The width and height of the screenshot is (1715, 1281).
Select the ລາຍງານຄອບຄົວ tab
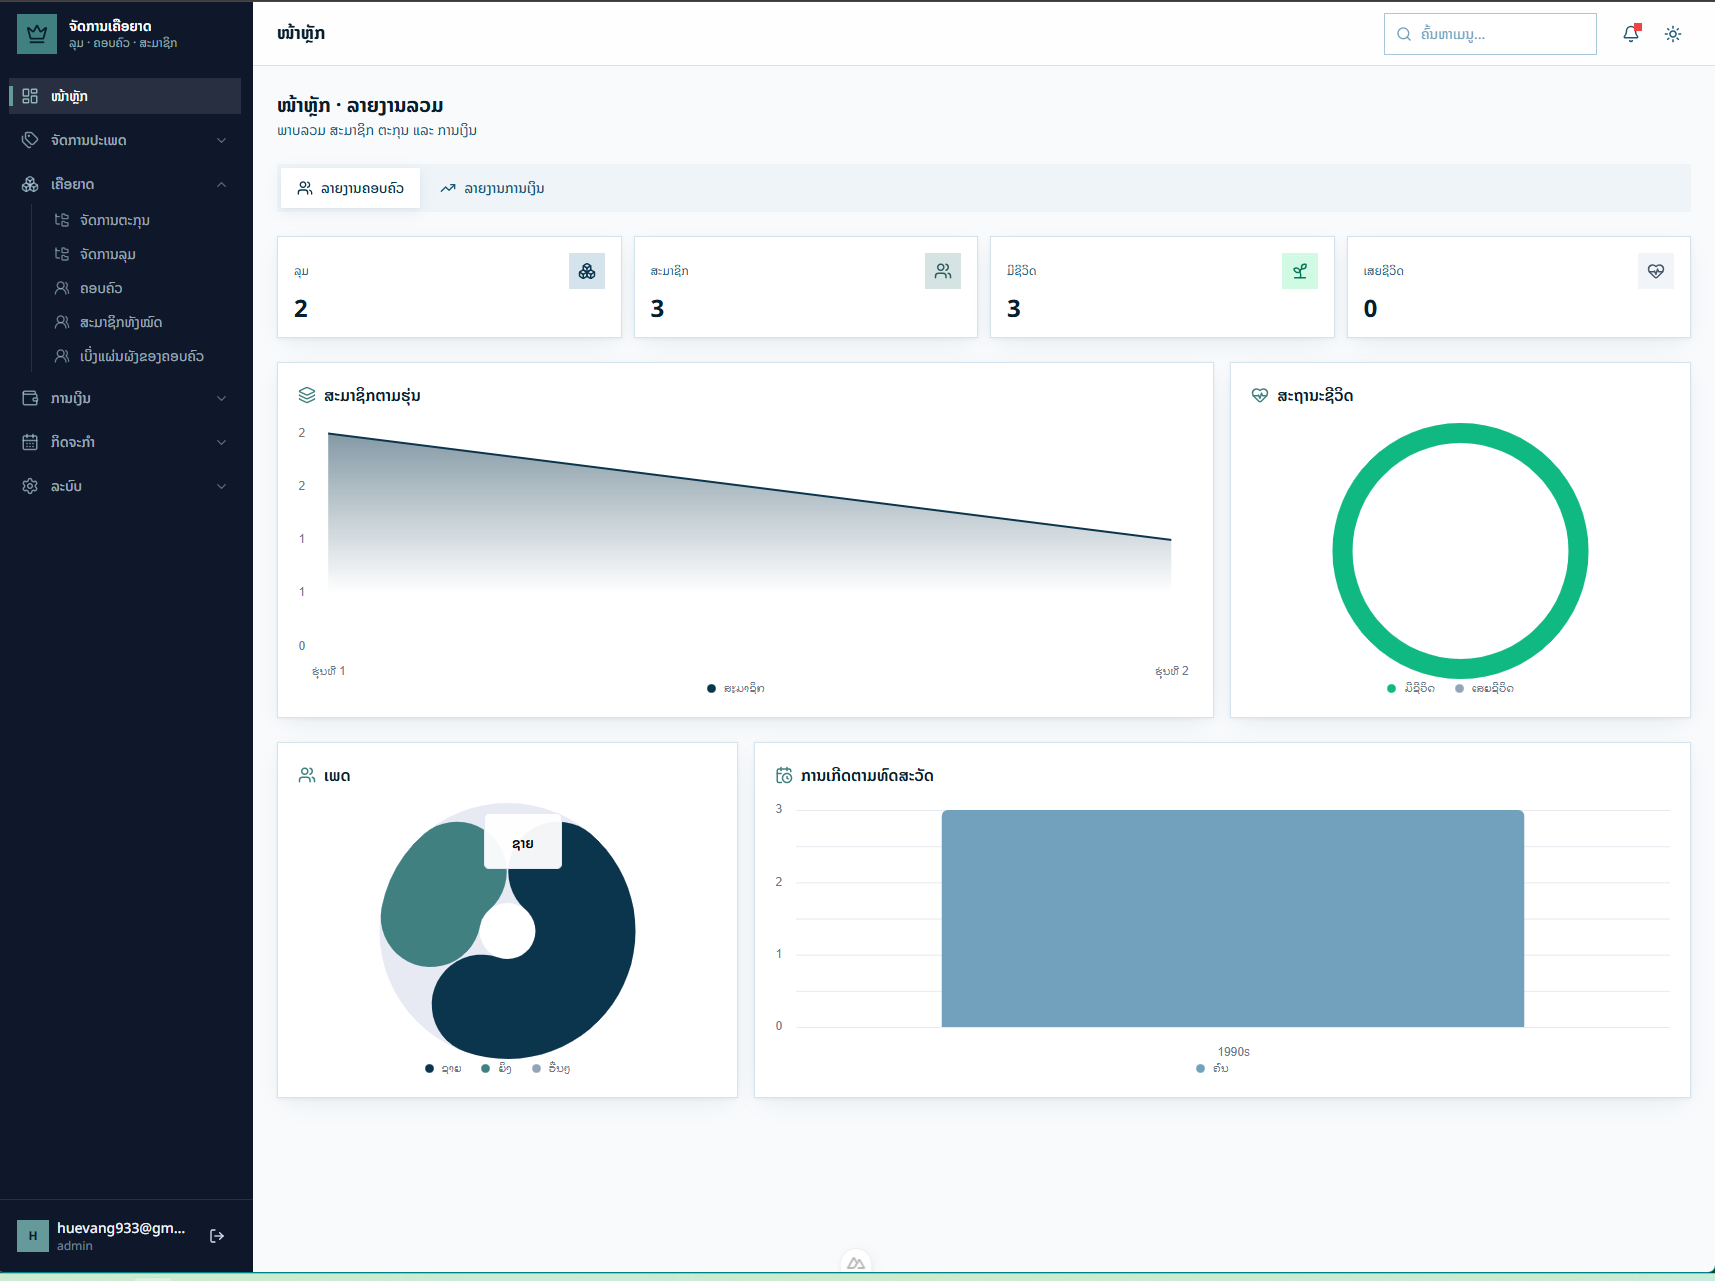click(350, 188)
